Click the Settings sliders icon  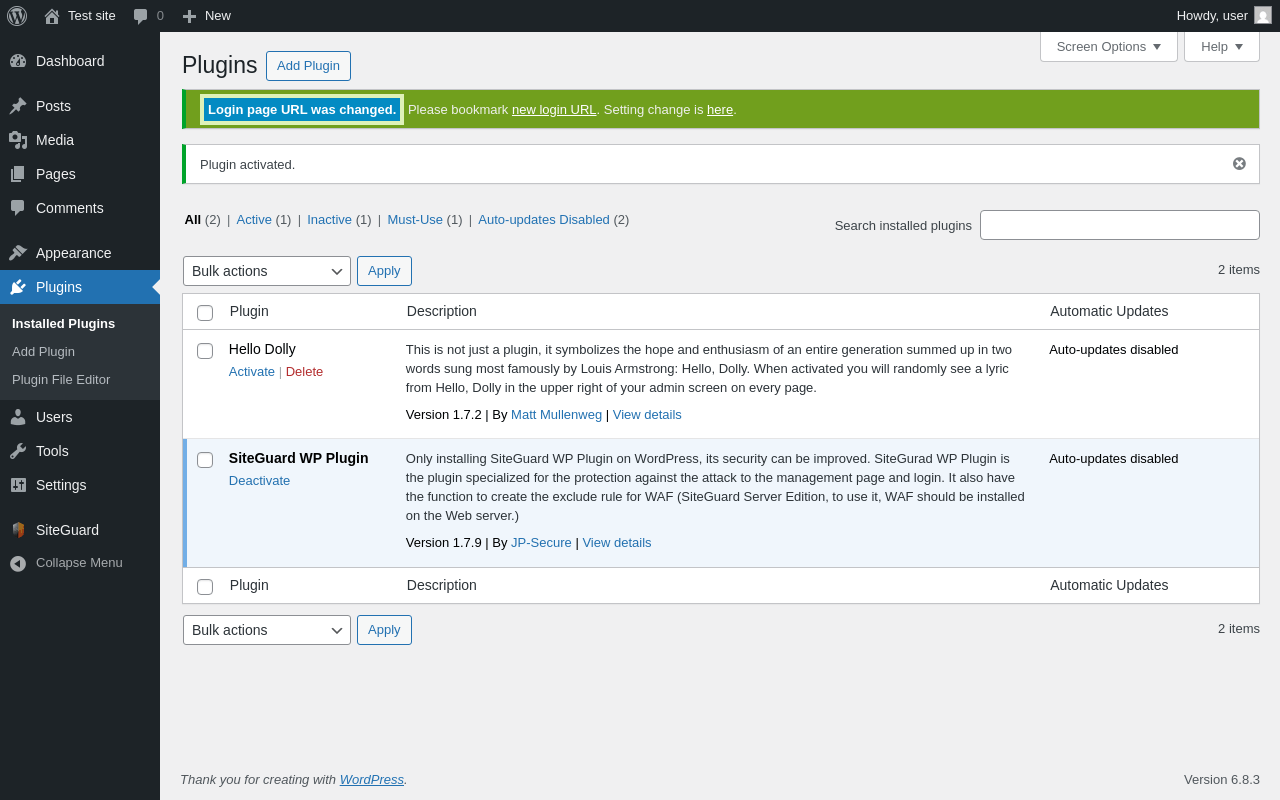click(18, 485)
